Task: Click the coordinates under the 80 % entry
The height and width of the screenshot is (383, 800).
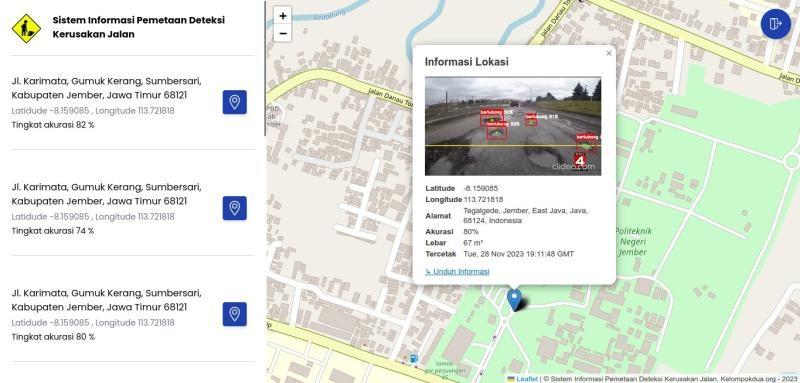Action: click(93, 323)
